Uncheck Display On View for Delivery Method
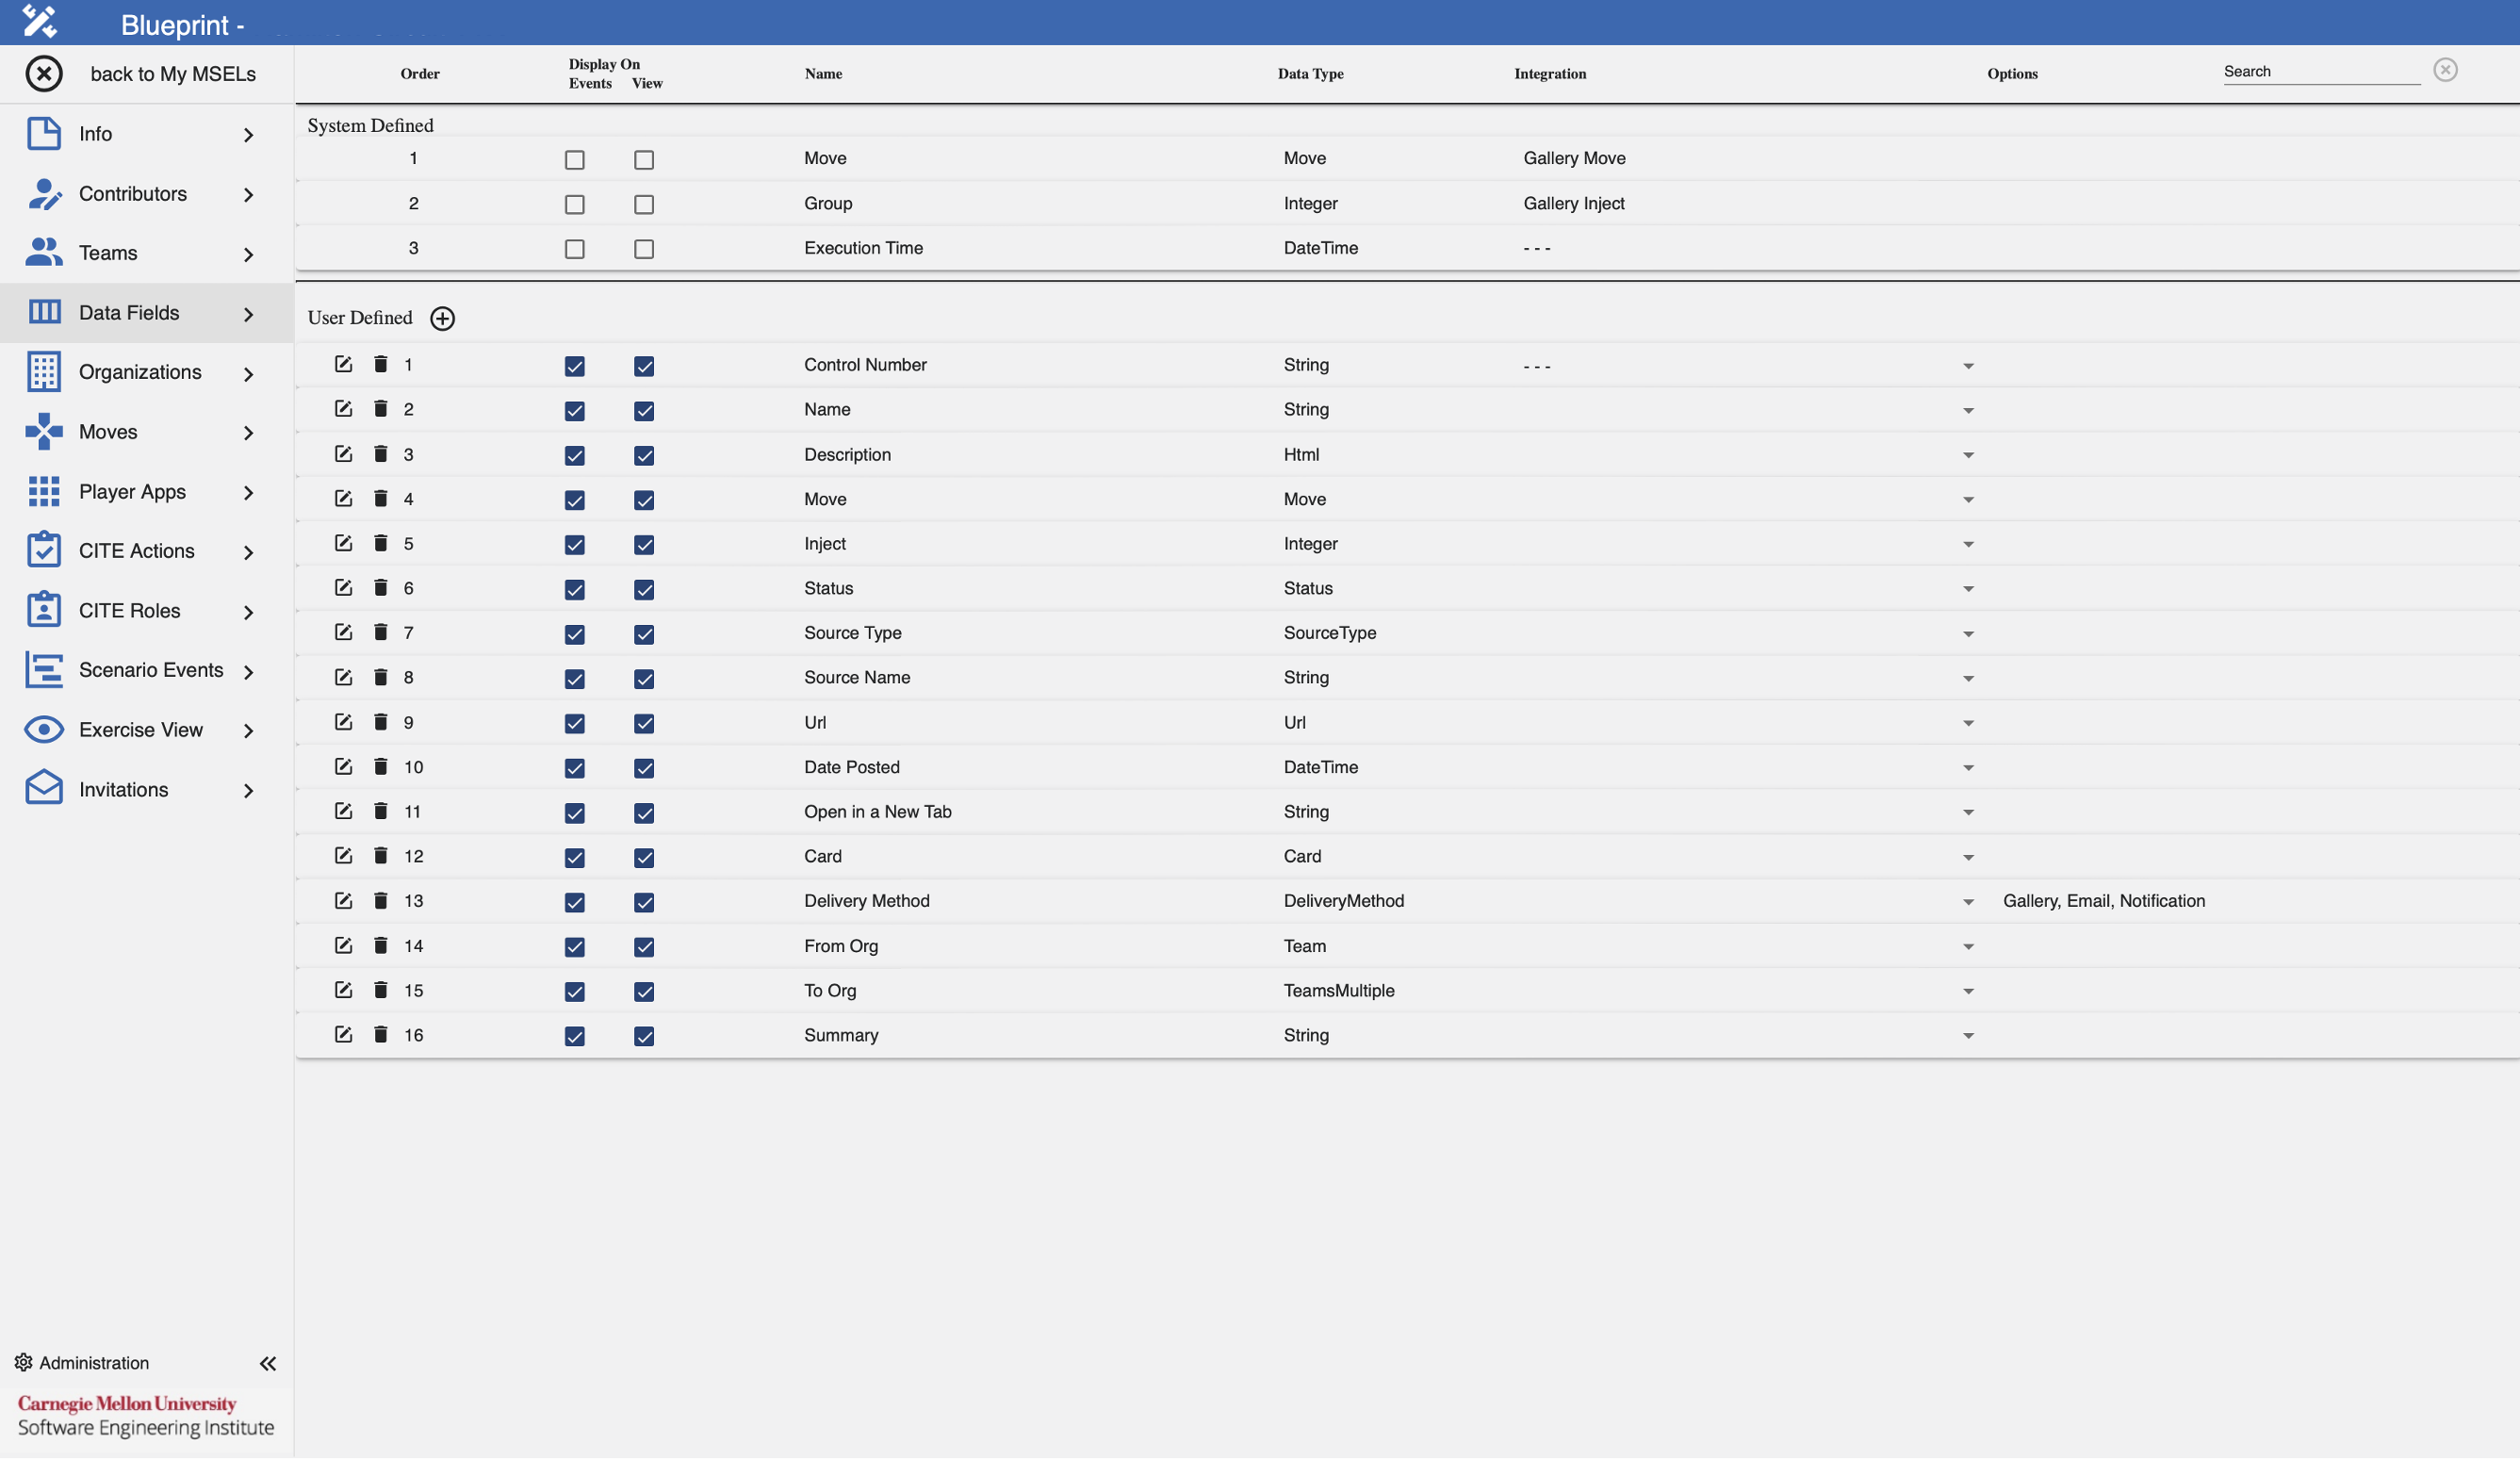Image resolution: width=2520 pixels, height=1461 pixels. tap(643, 902)
